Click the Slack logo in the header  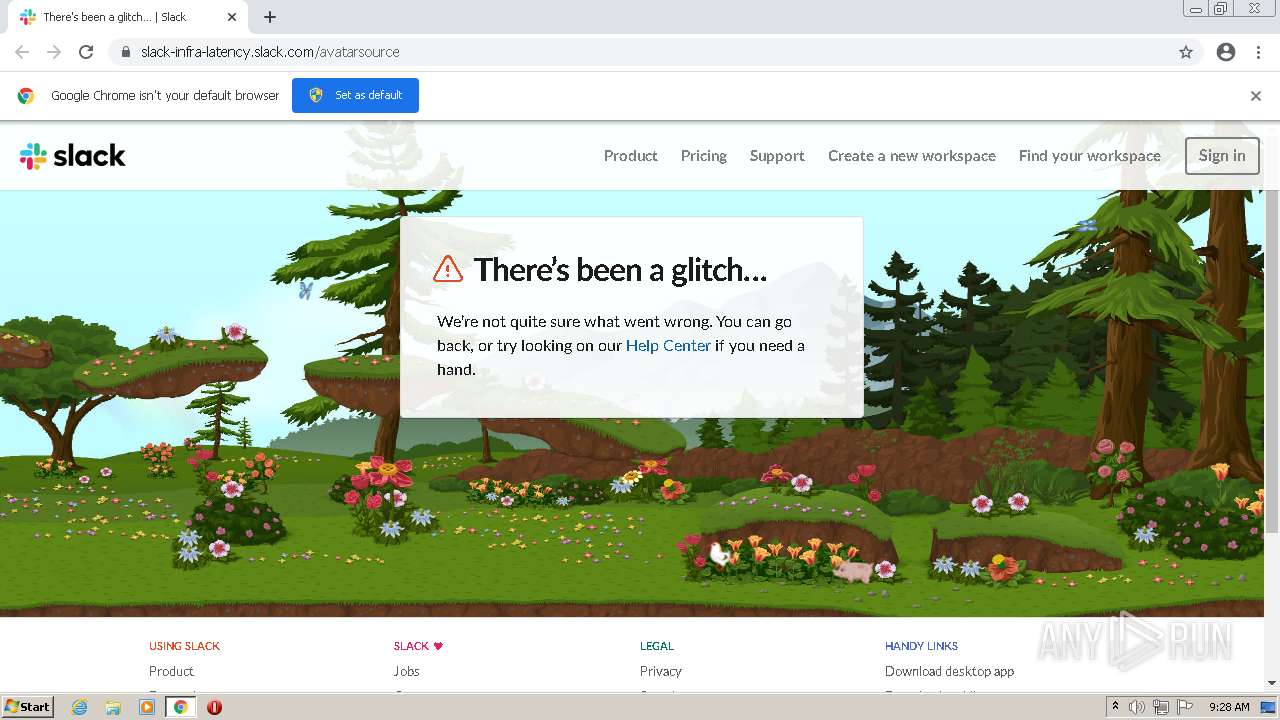coord(73,156)
